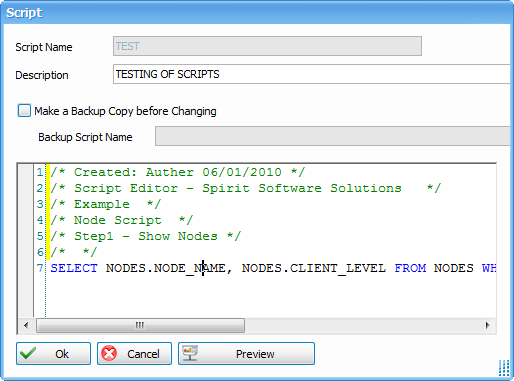Enable Make a Backup Copy before Changing

coord(24,111)
